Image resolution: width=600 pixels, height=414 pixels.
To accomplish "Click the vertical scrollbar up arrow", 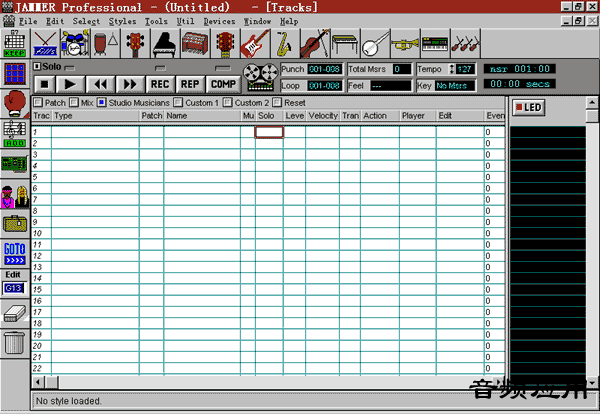I will tap(592, 102).
